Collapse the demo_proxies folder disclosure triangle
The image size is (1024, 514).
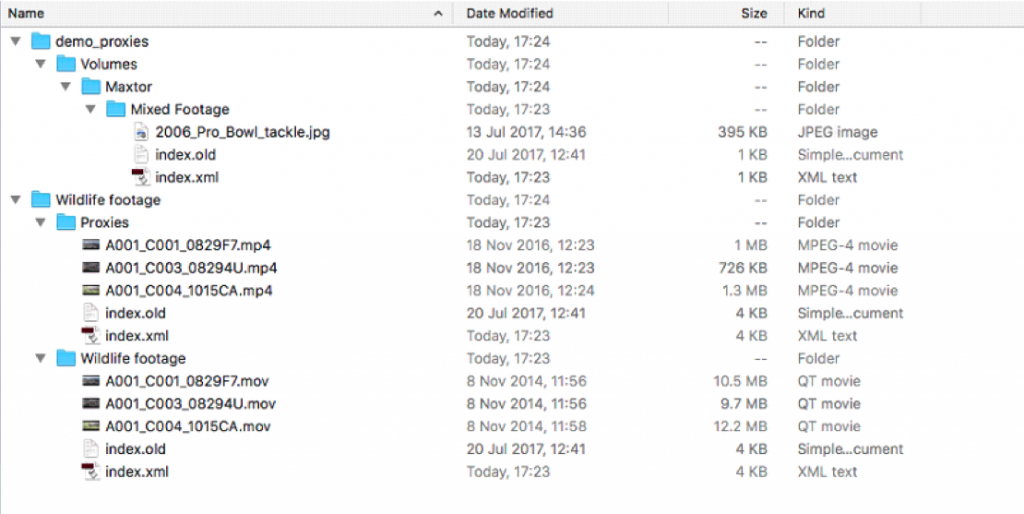click(16, 41)
